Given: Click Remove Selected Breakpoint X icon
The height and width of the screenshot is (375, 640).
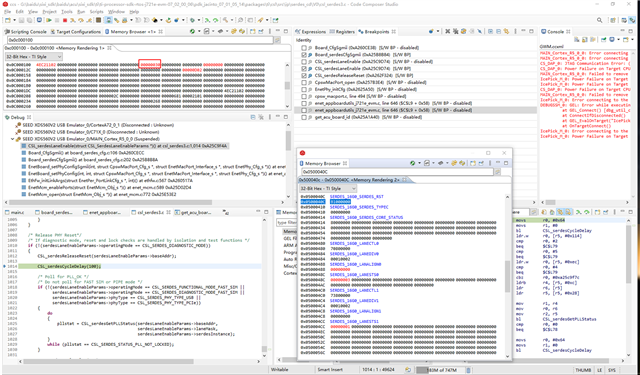Looking at the screenshot, I should 447,31.
